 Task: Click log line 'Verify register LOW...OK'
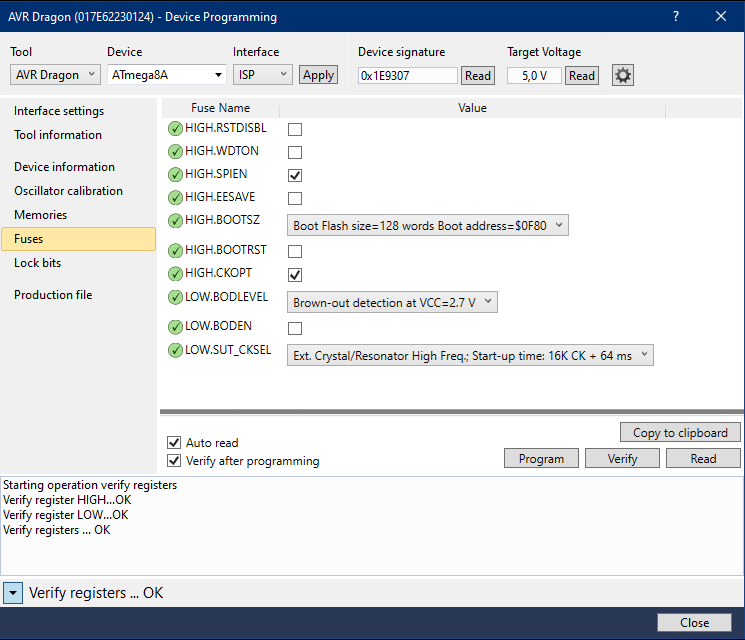[66, 515]
